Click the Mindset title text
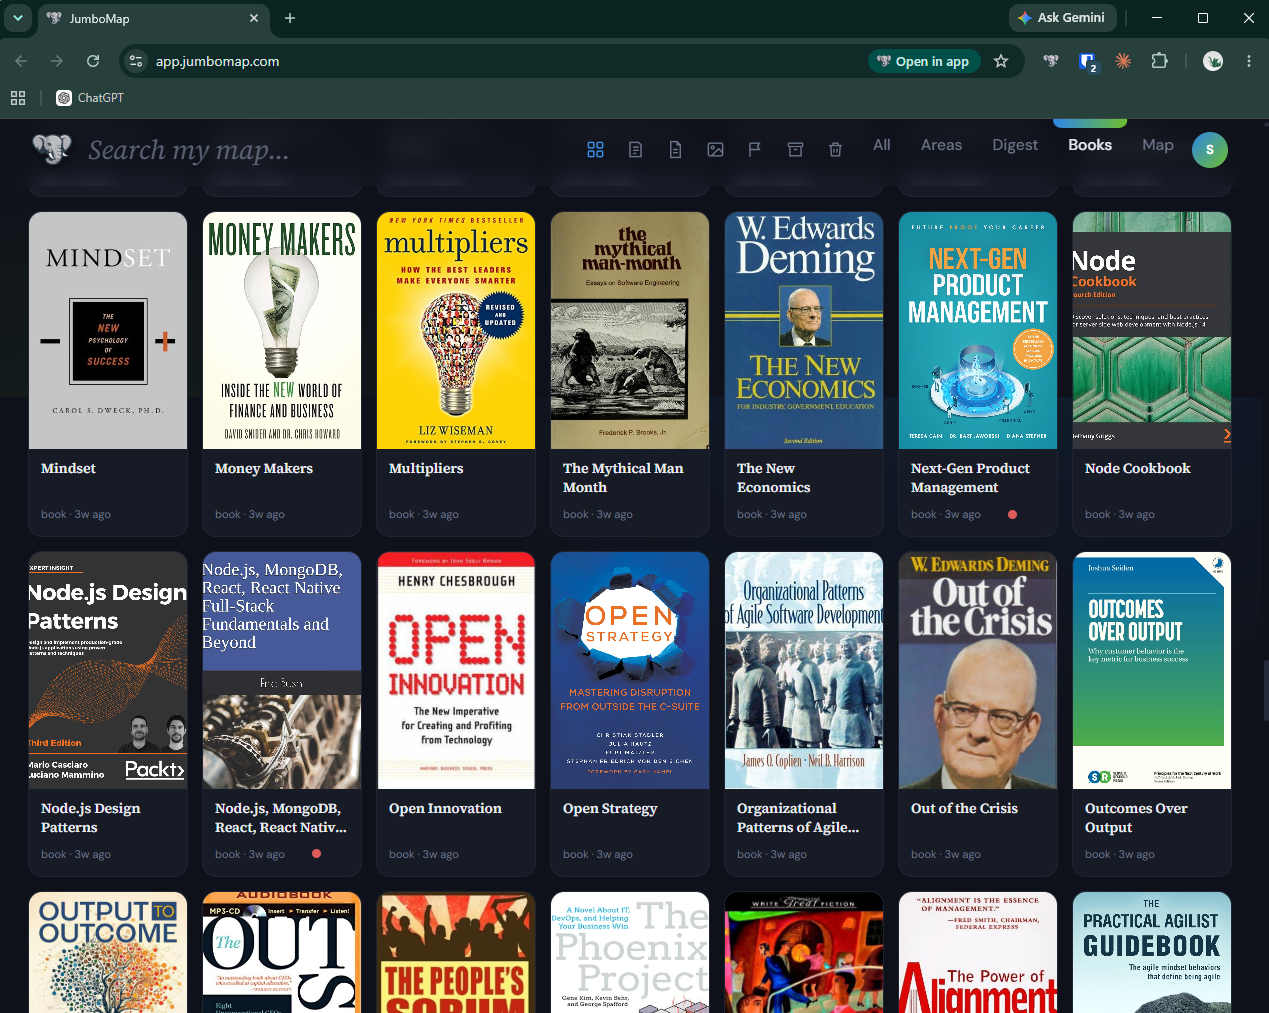This screenshot has width=1269, height=1013. tap(68, 468)
